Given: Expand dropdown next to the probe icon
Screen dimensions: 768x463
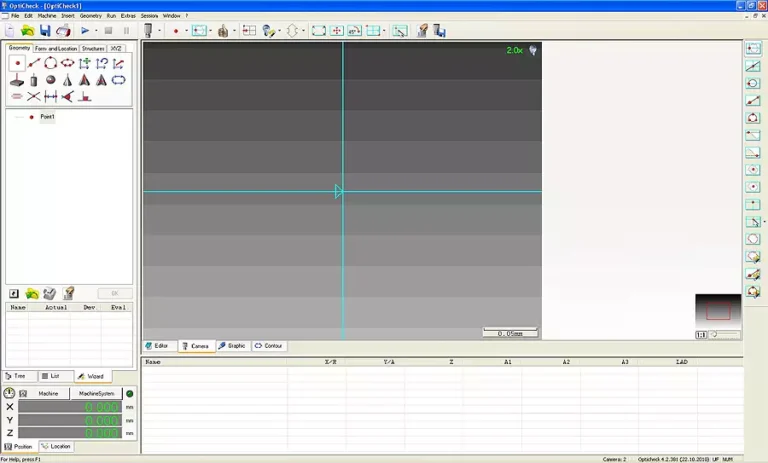Looking at the screenshot, I should click(160, 31).
